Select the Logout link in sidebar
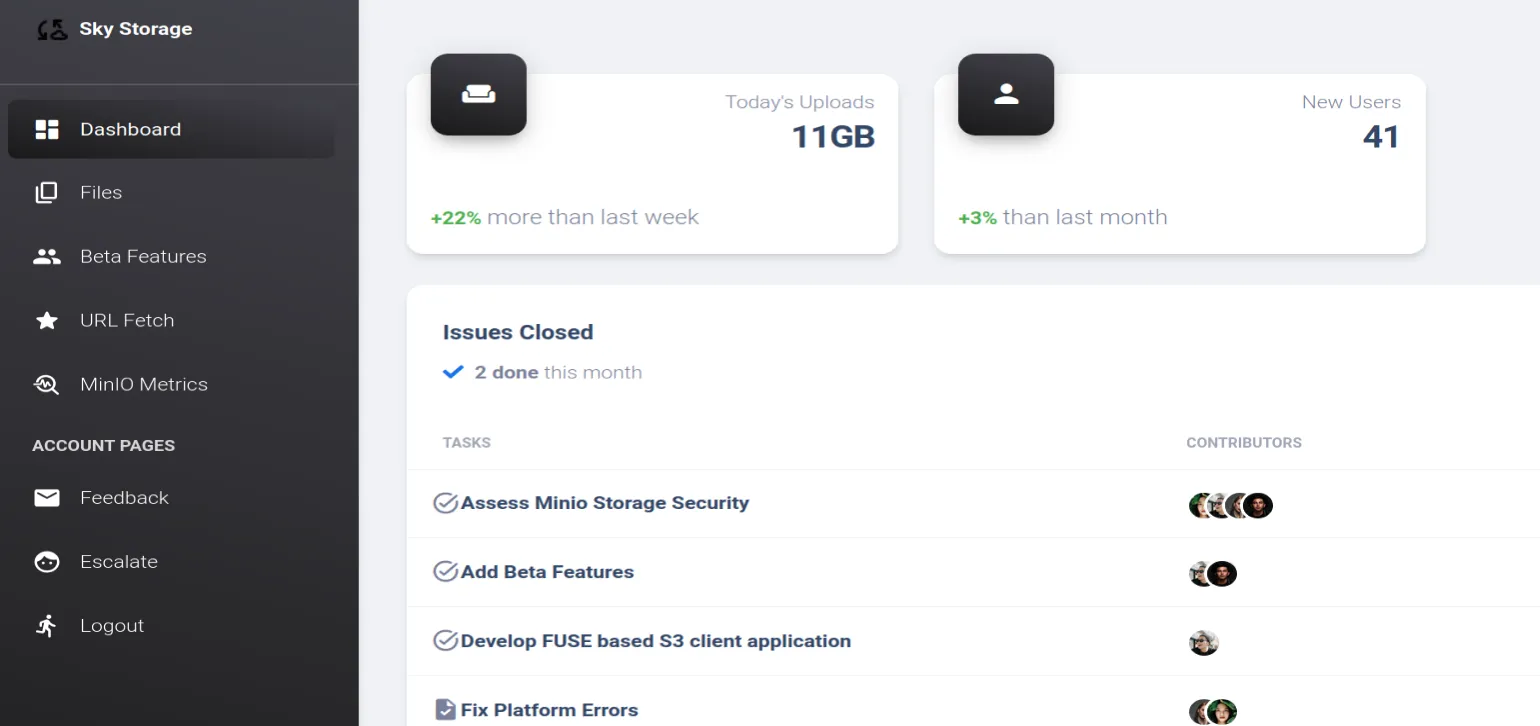This screenshot has width=1540, height=726. 112,626
